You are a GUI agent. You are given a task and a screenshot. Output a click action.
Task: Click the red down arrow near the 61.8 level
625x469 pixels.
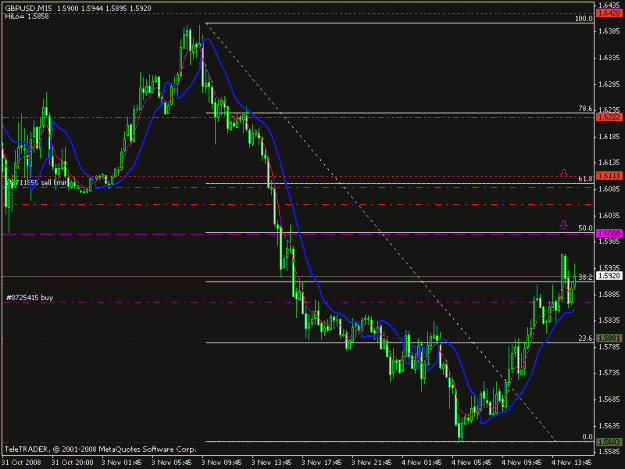[x=563, y=173]
